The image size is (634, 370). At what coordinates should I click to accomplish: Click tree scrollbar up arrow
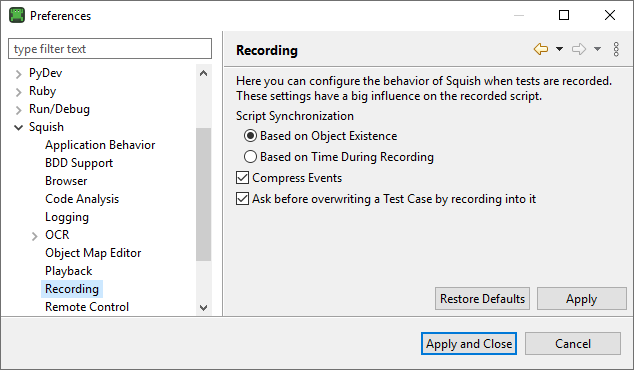tap(203, 73)
